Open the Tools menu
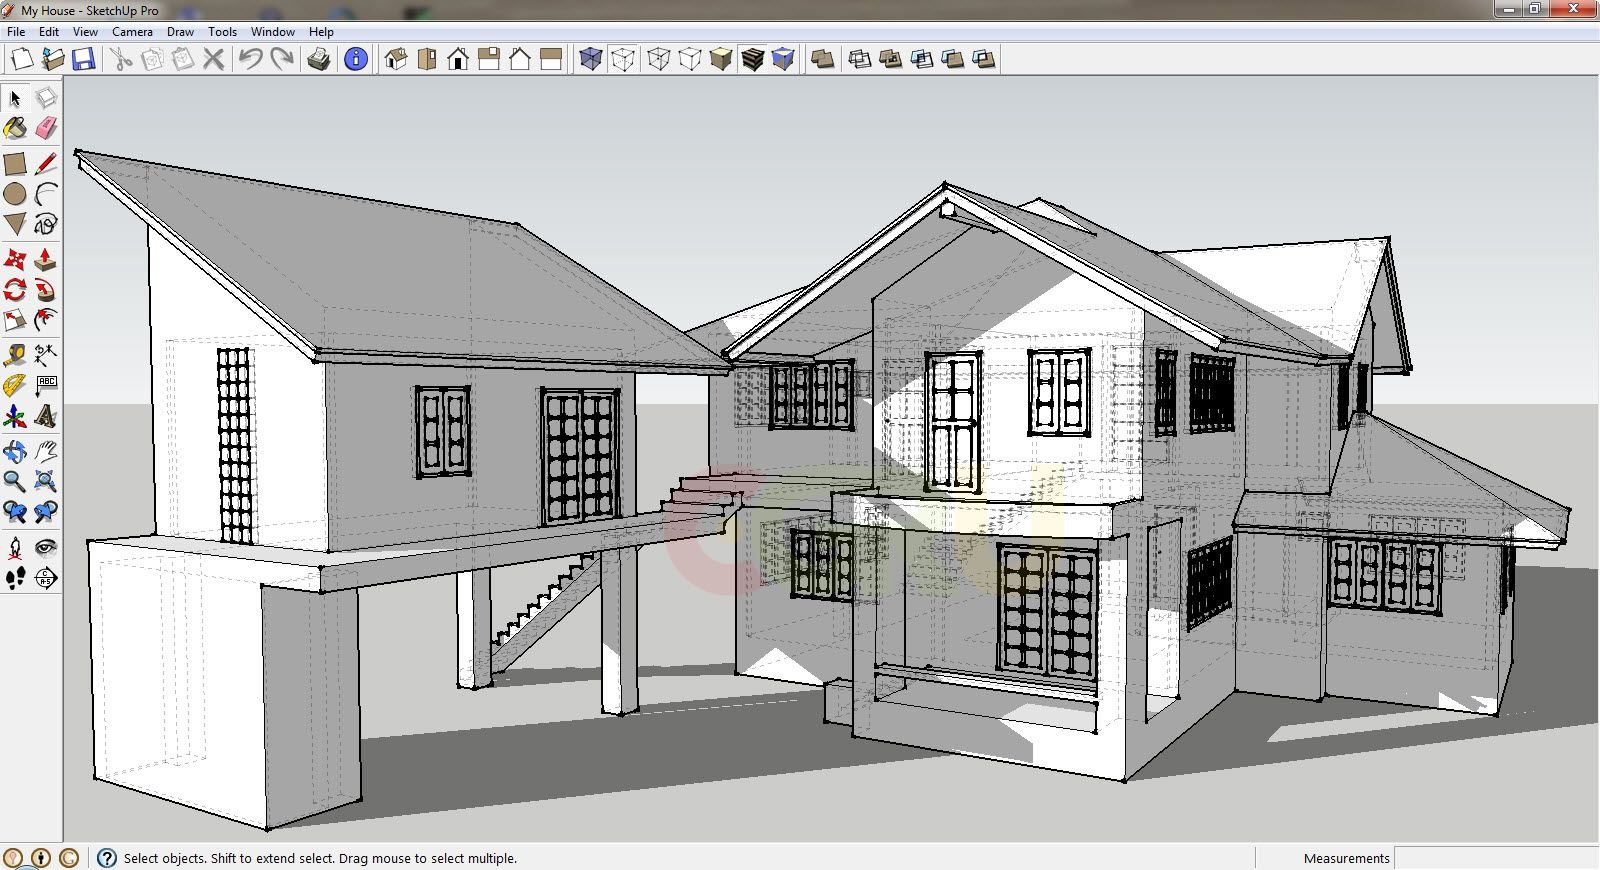The width and height of the screenshot is (1600, 870). [x=222, y=31]
